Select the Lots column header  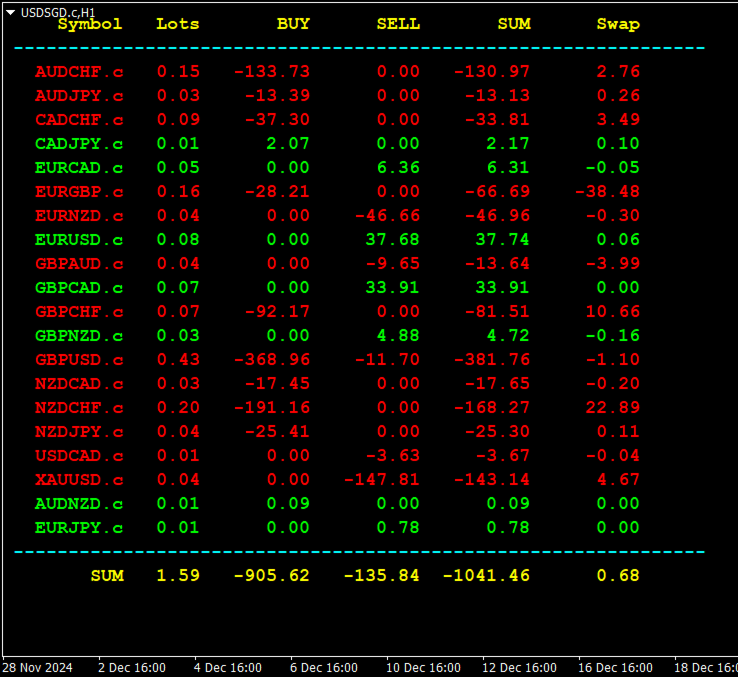point(177,24)
